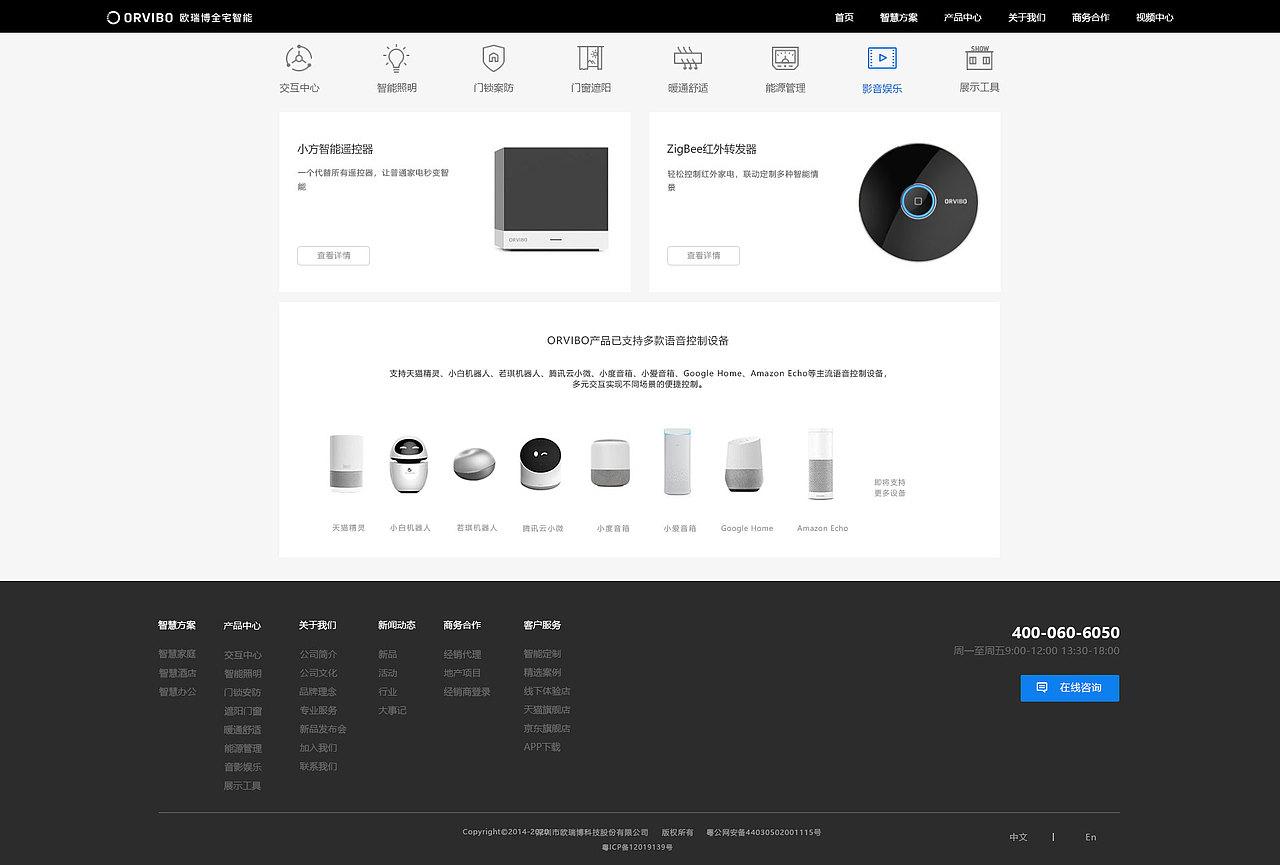Open 精选案例 footer link
The image size is (1280, 865).
(542, 673)
